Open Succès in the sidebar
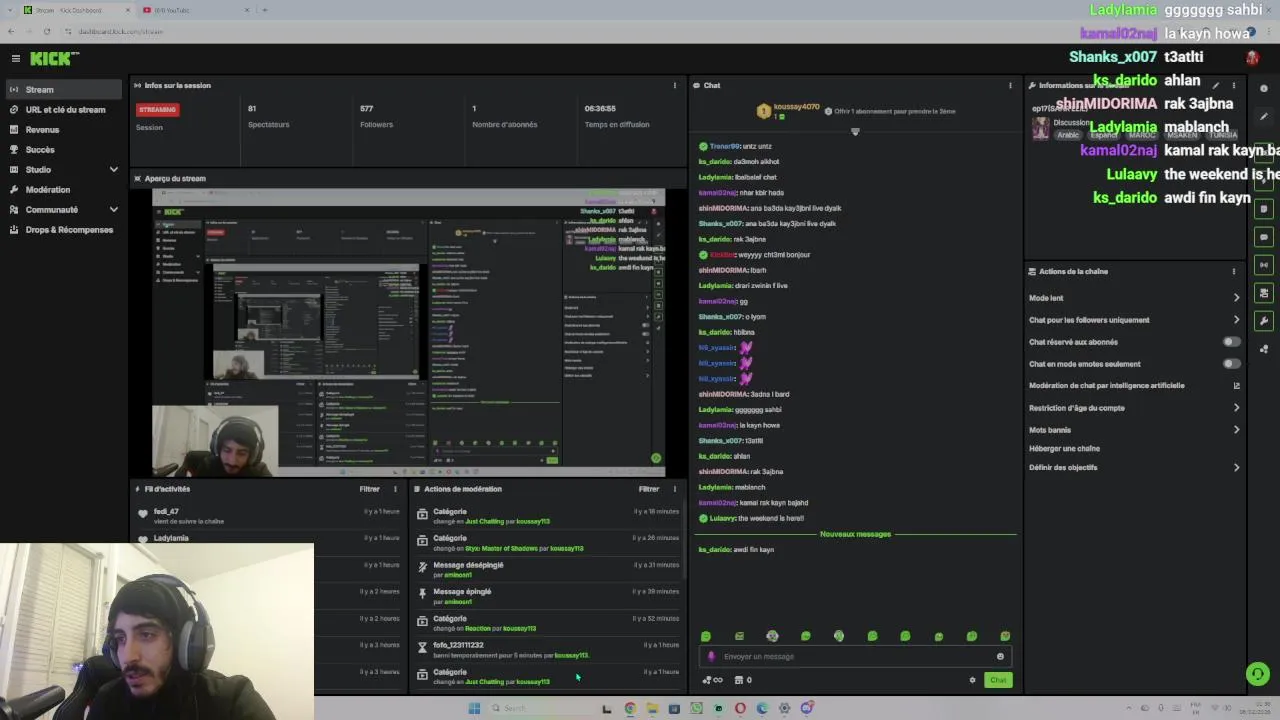The height and width of the screenshot is (720, 1280). point(65,149)
